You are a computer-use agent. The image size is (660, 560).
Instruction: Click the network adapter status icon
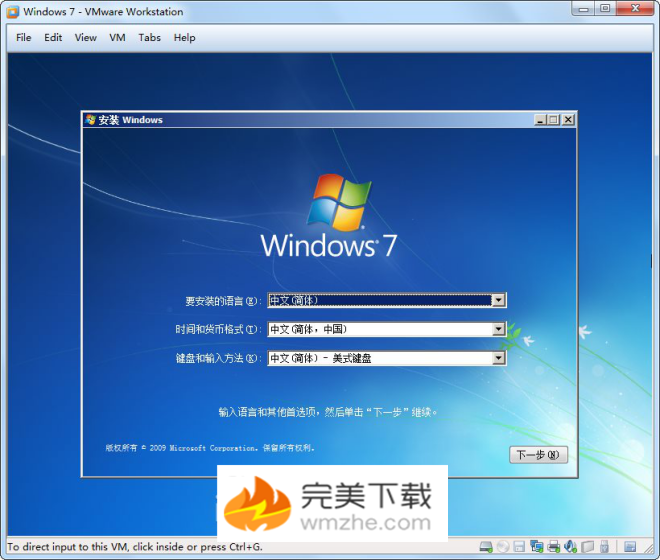click(537, 547)
